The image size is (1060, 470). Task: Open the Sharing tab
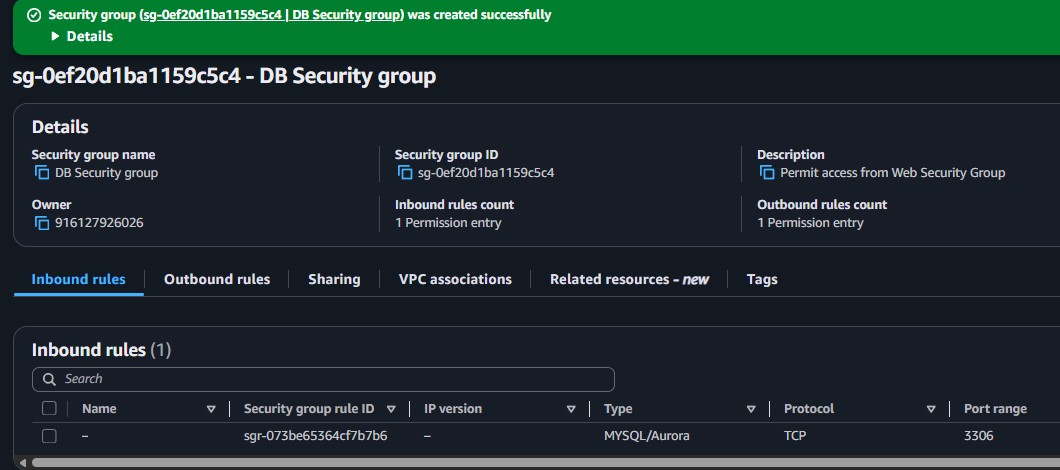pyautogui.click(x=334, y=279)
